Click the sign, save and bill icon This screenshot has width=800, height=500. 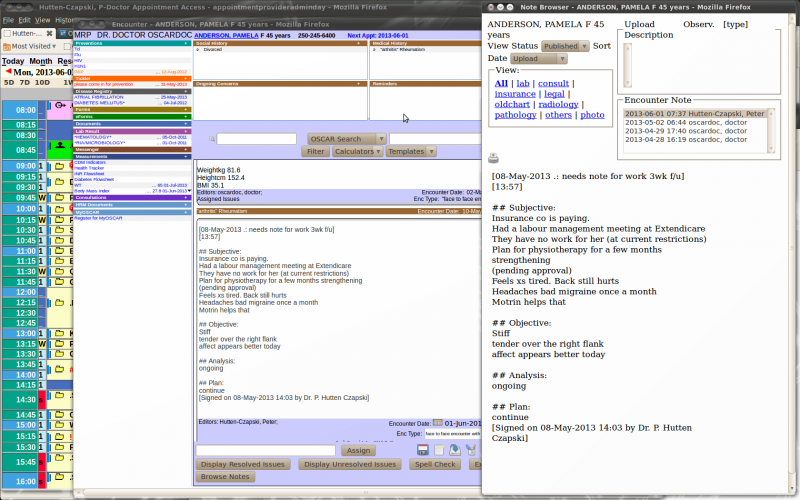[x=470, y=450]
